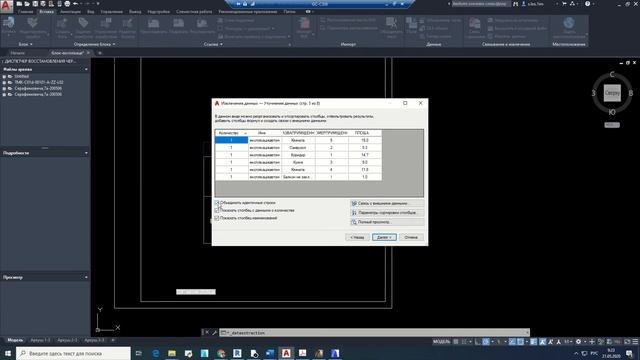Toggle Объединить идентичные строки checkbox

pyautogui.click(x=217, y=203)
